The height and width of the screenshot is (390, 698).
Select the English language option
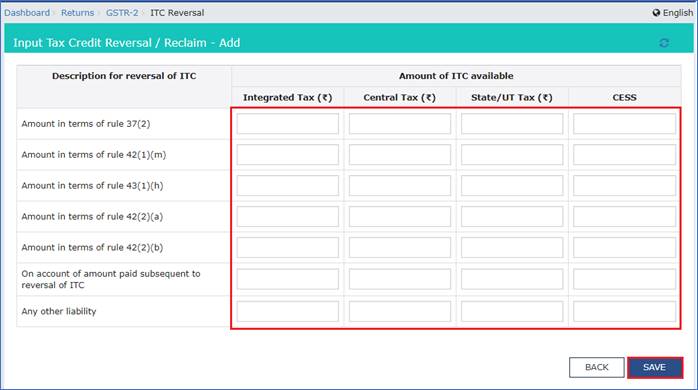[678, 13]
